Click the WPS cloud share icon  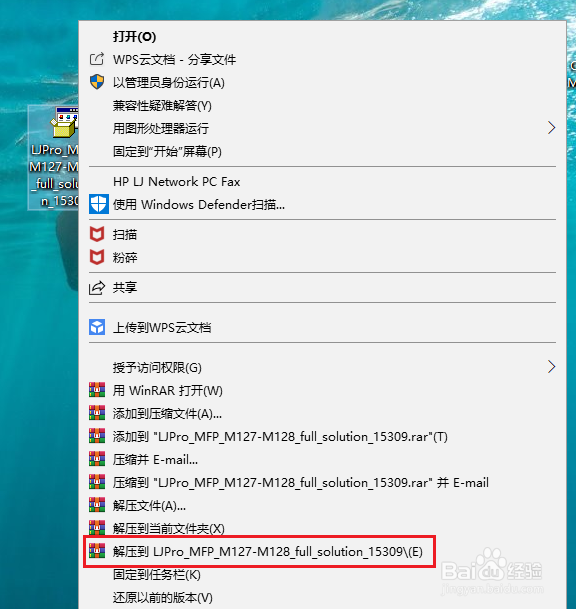point(97,59)
